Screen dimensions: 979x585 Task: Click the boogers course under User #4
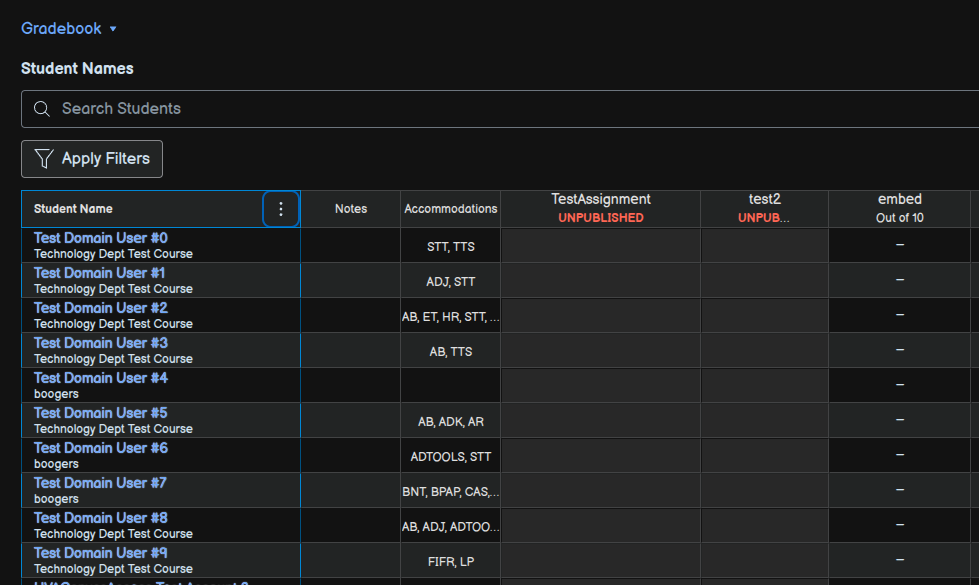56,394
